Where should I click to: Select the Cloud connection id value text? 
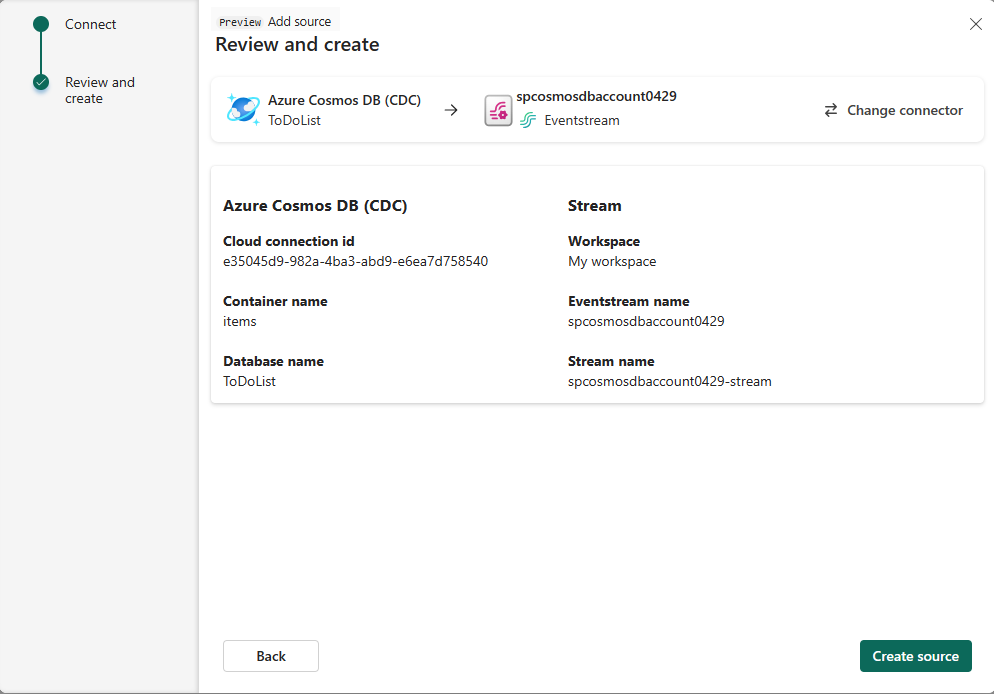(x=355, y=261)
